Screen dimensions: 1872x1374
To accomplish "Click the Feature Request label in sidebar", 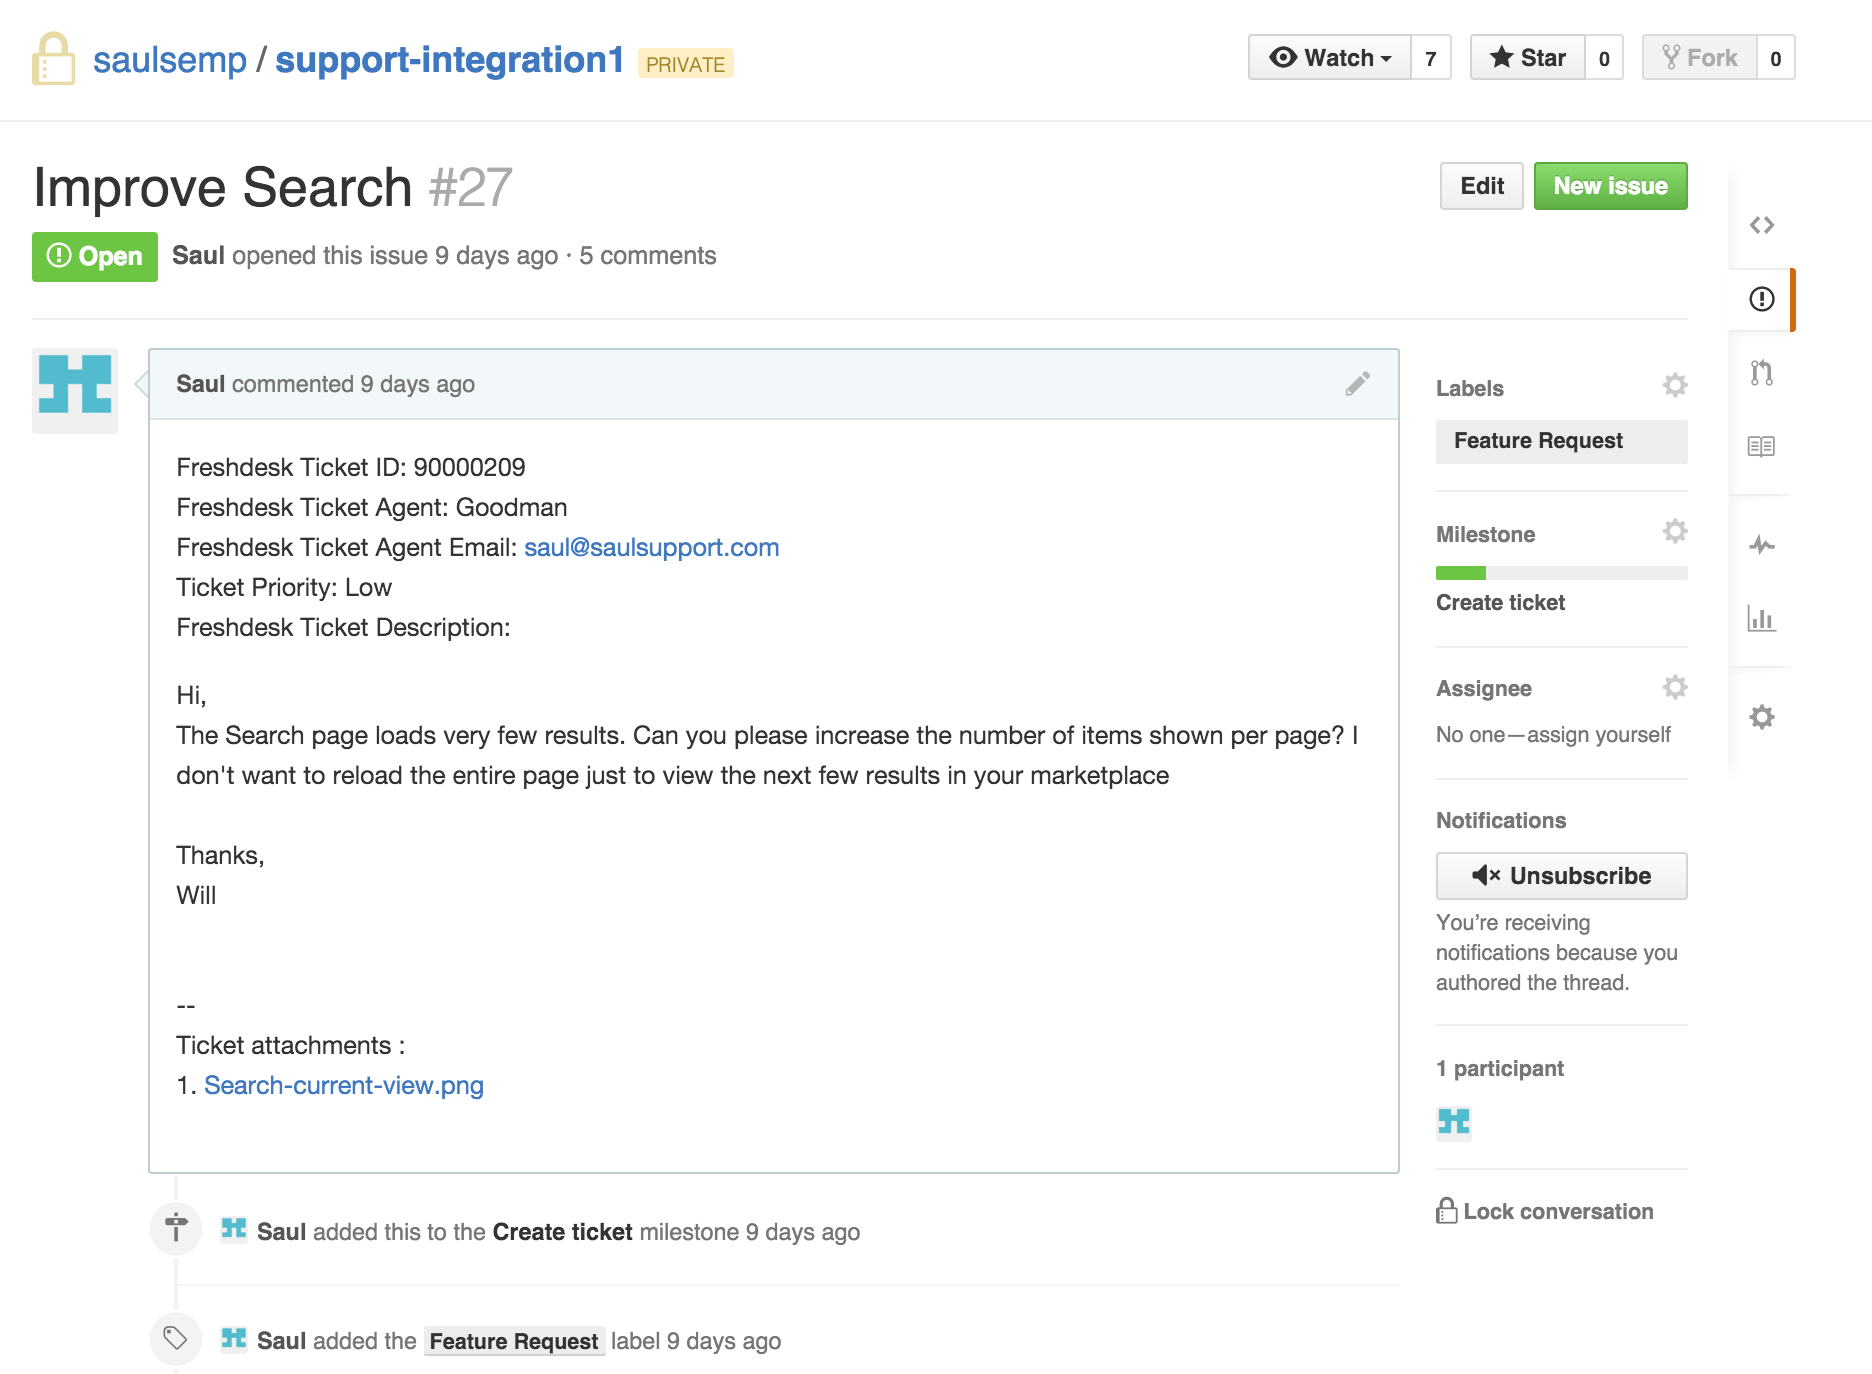I will tap(1561, 441).
